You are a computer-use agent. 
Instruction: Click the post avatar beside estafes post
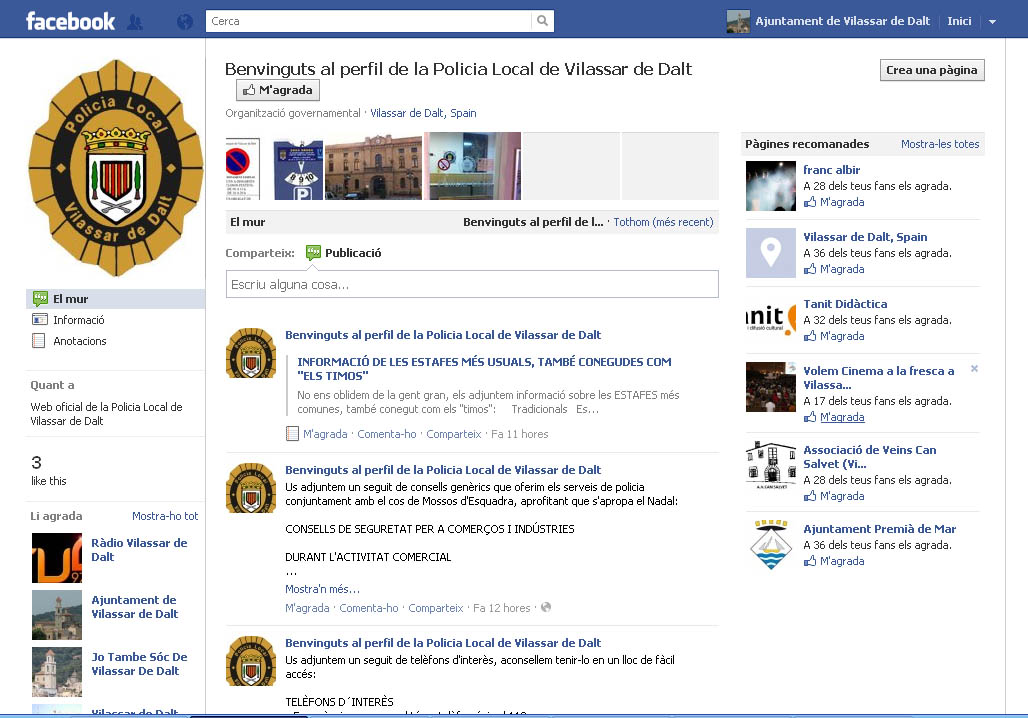pyautogui.click(x=250, y=353)
